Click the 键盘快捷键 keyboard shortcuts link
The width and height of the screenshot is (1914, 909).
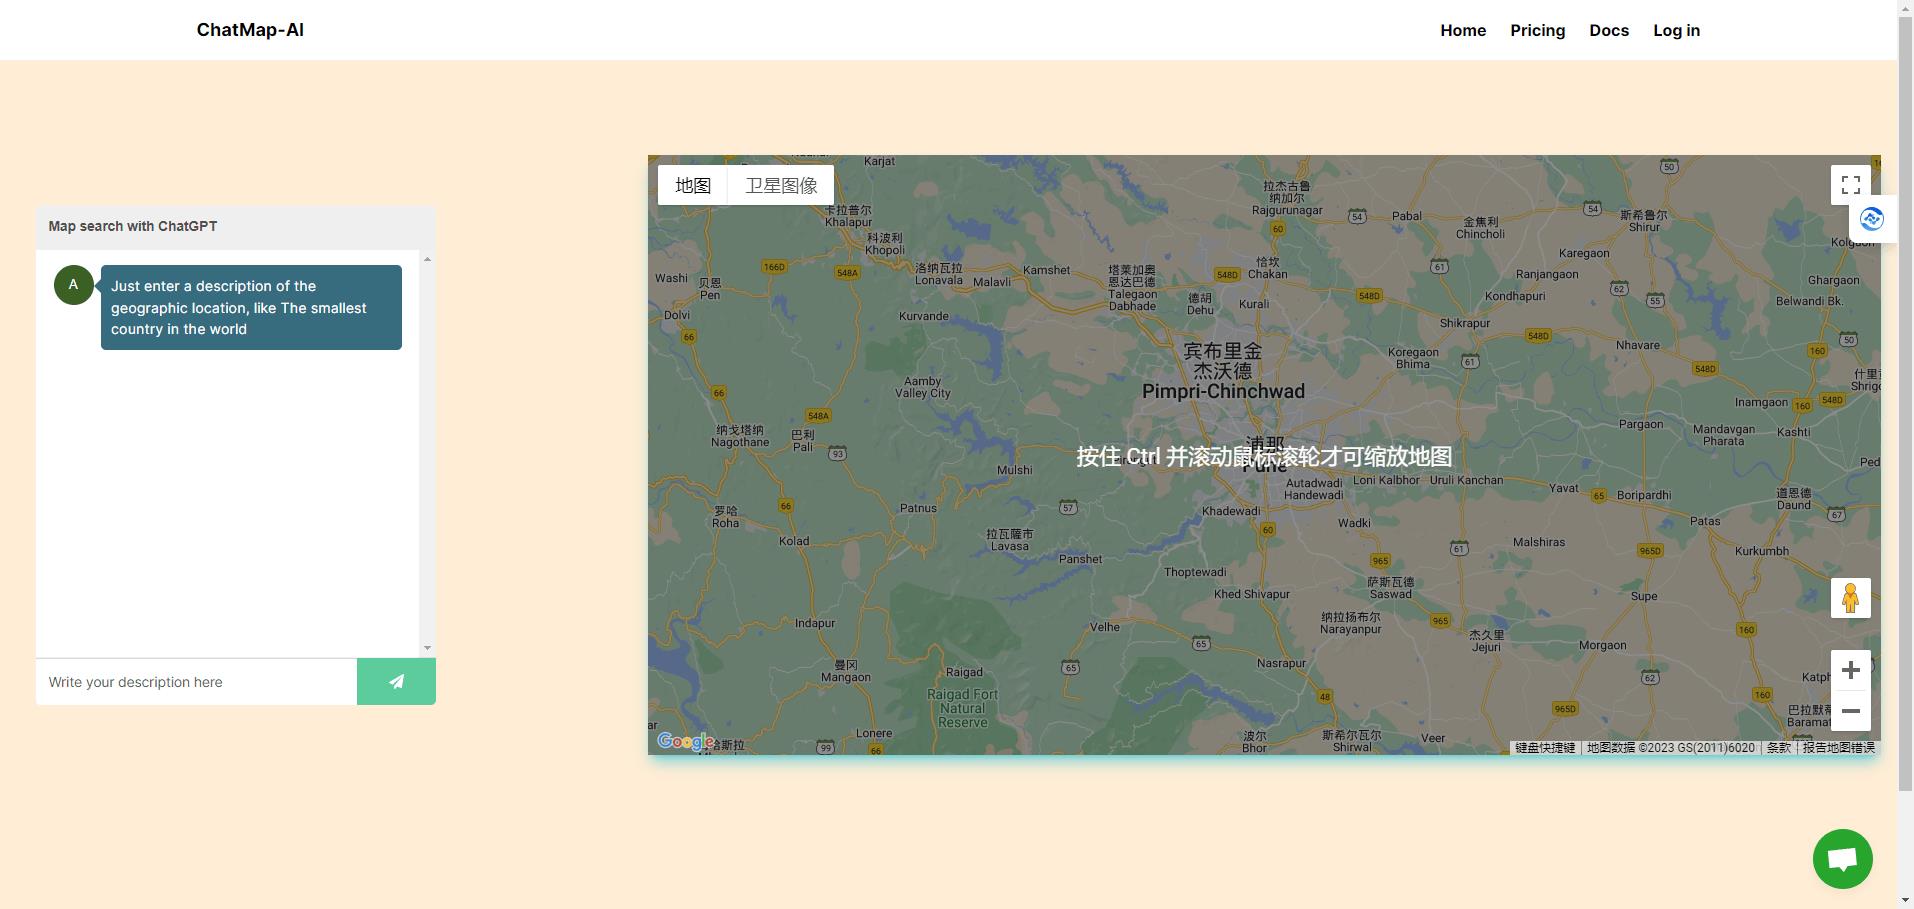coord(1543,747)
